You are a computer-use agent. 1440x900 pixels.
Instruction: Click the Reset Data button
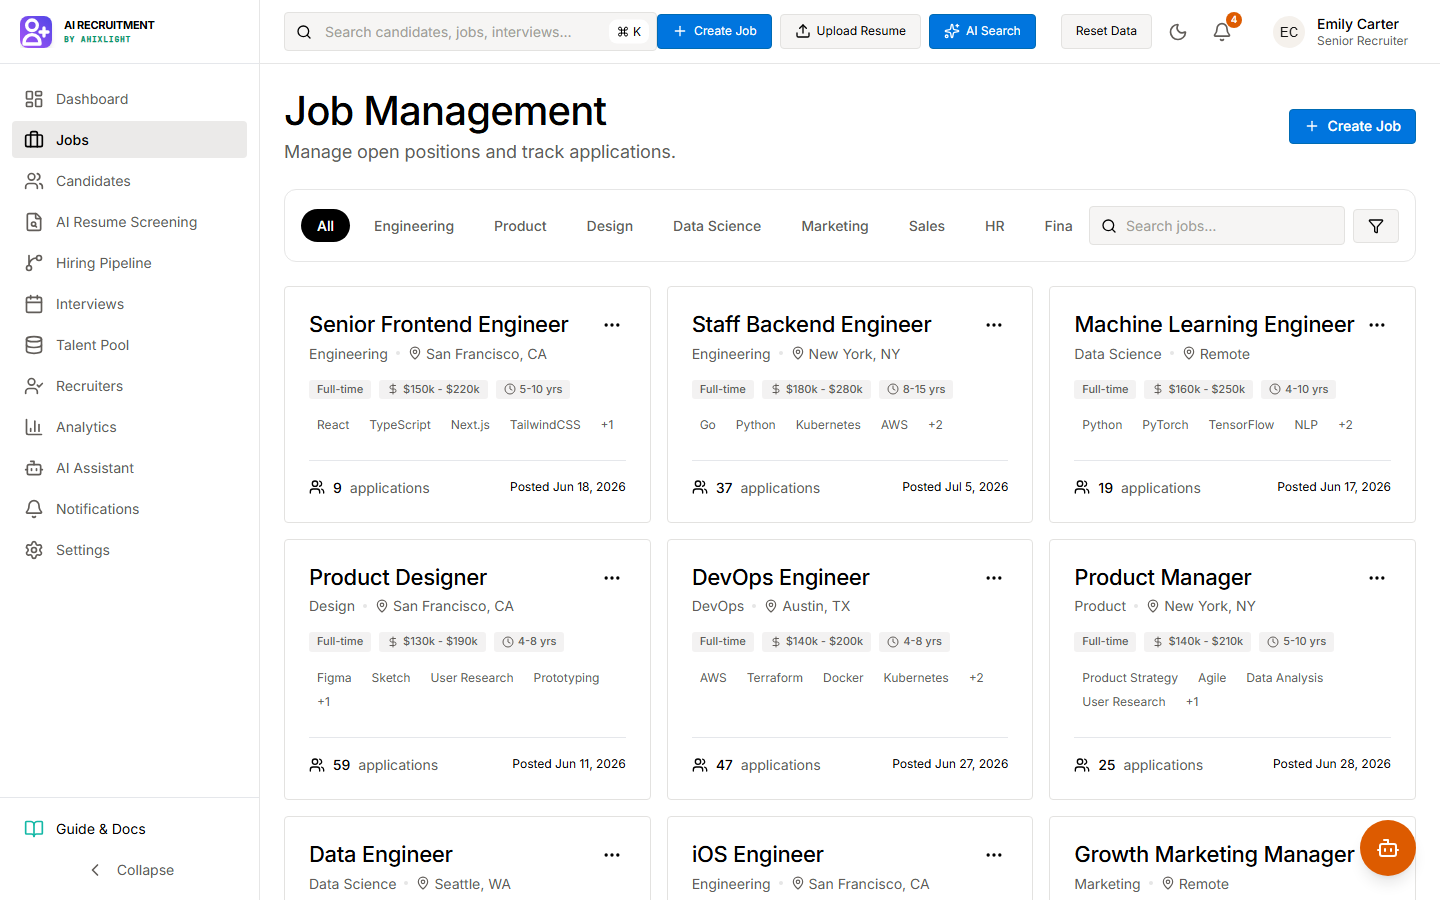(1106, 31)
